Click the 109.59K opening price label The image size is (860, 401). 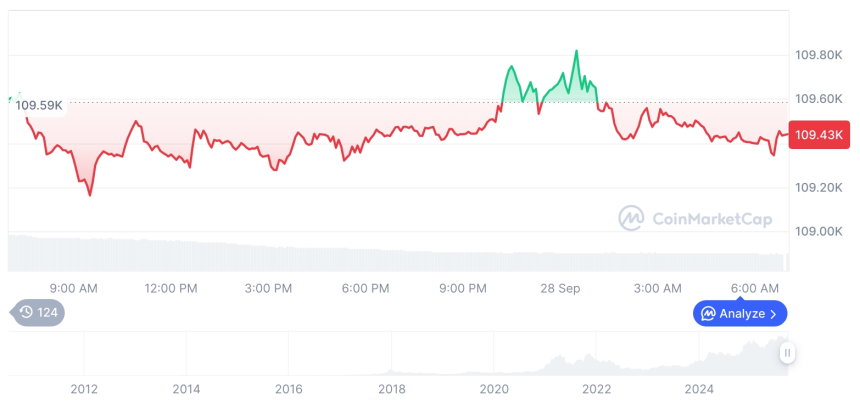point(40,105)
